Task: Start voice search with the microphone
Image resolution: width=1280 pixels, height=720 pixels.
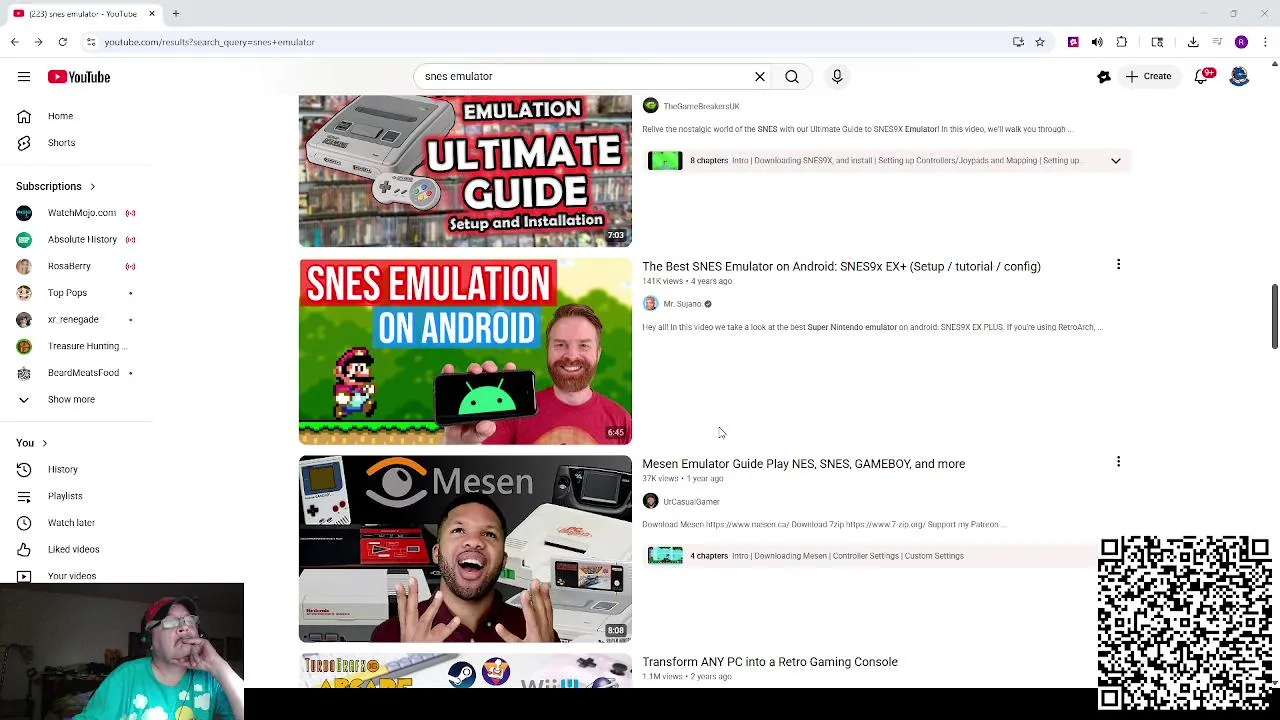Action: (837, 76)
